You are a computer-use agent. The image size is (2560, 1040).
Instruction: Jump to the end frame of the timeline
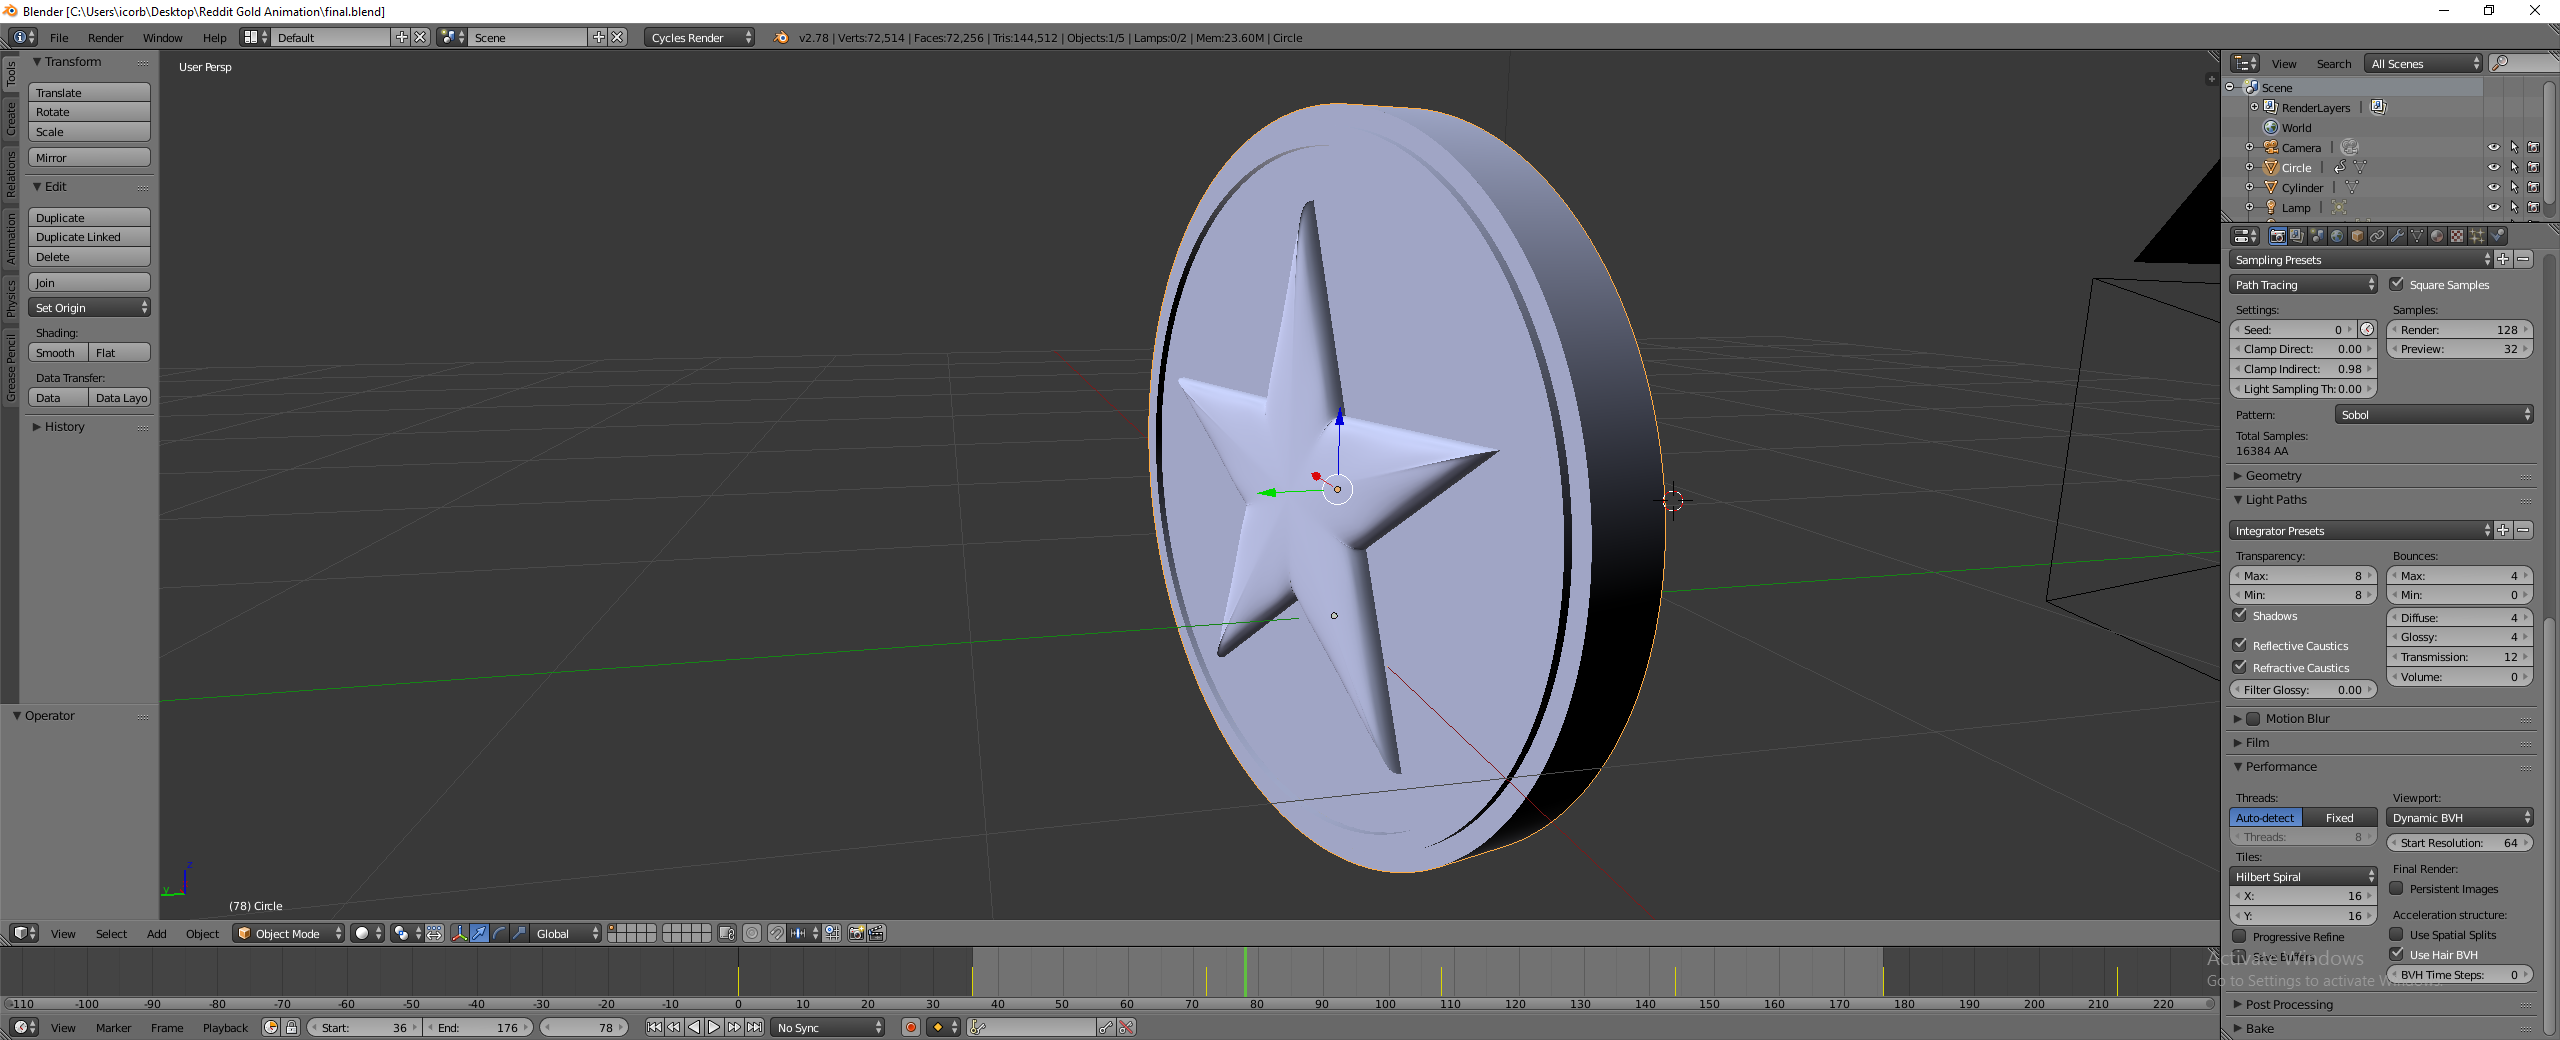754,1027
